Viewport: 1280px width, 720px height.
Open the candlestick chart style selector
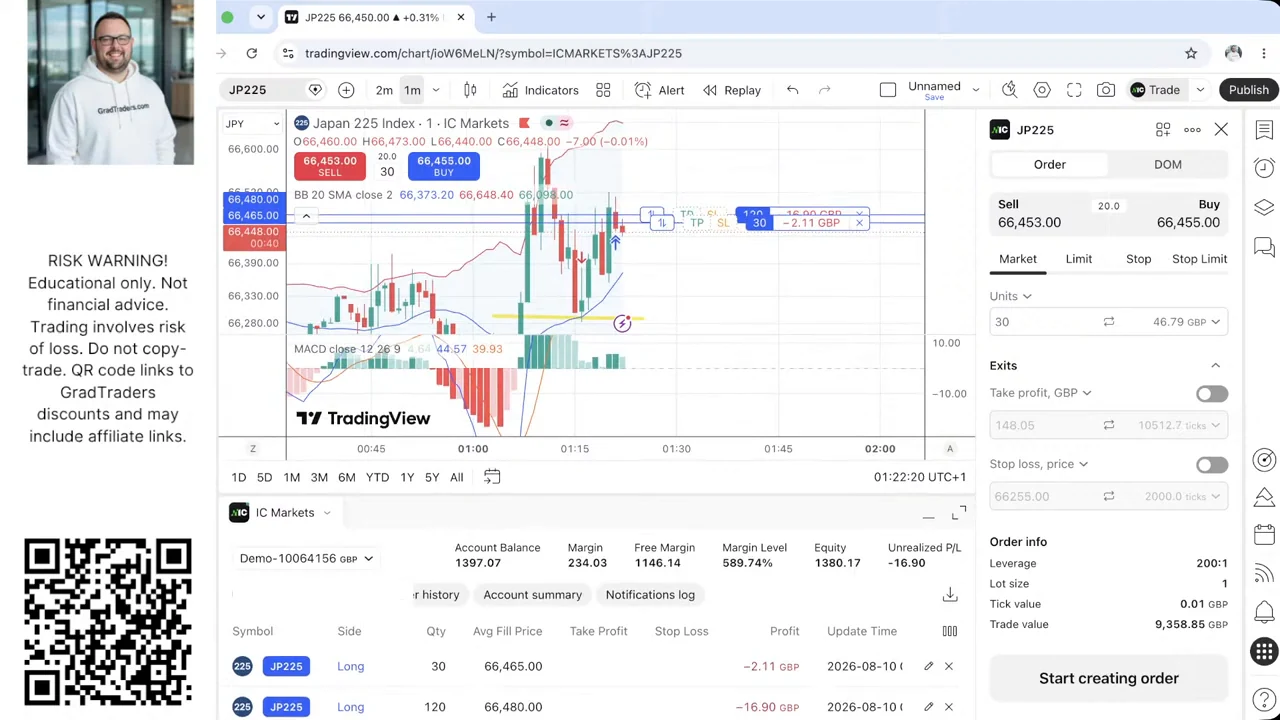point(470,90)
